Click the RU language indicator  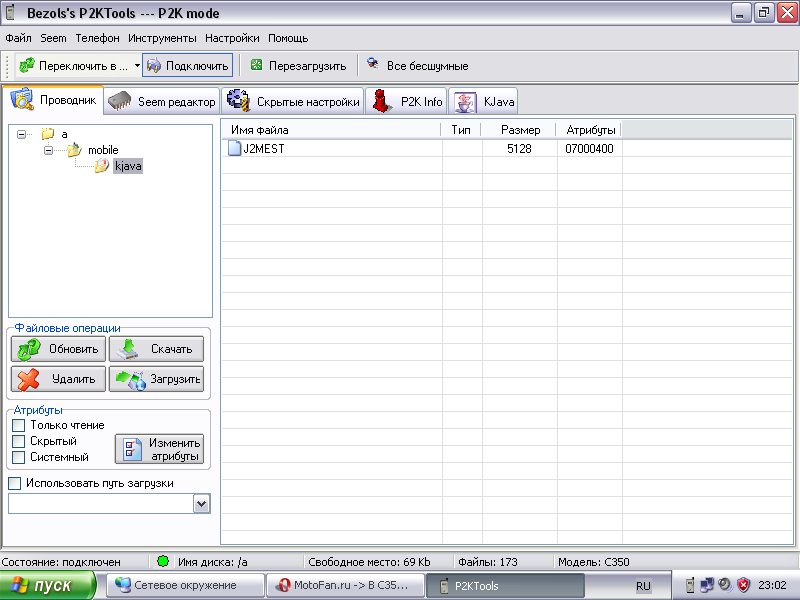point(643,586)
